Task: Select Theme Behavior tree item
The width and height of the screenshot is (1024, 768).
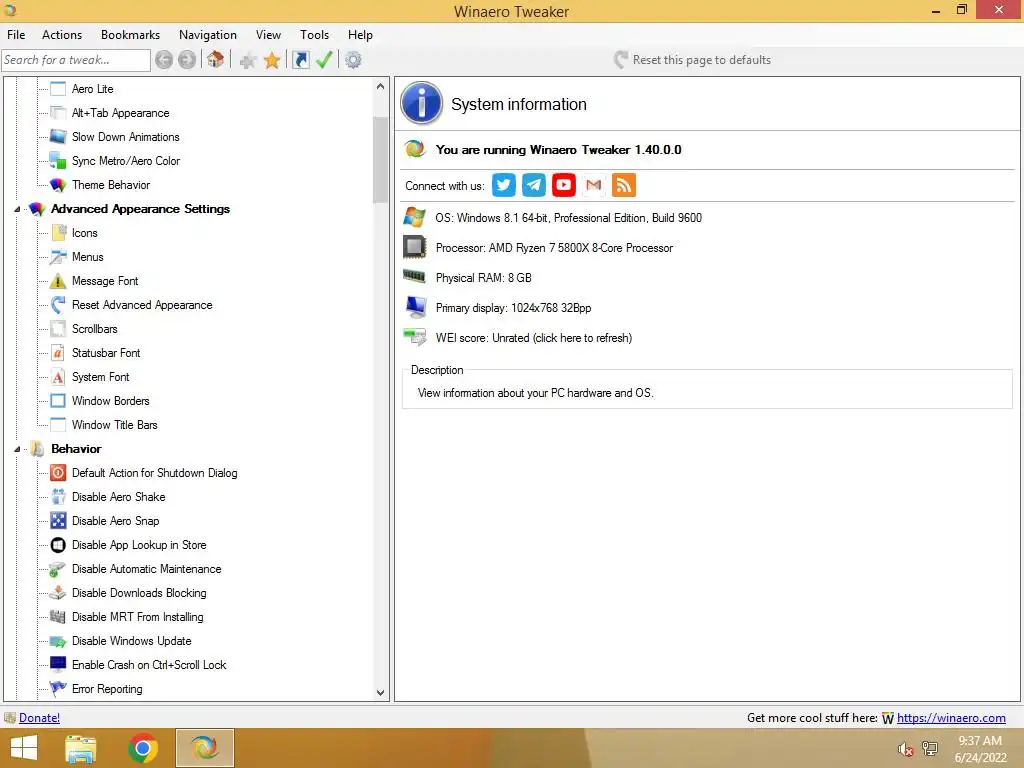Action: pyautogui.click(x=111, y=185)
